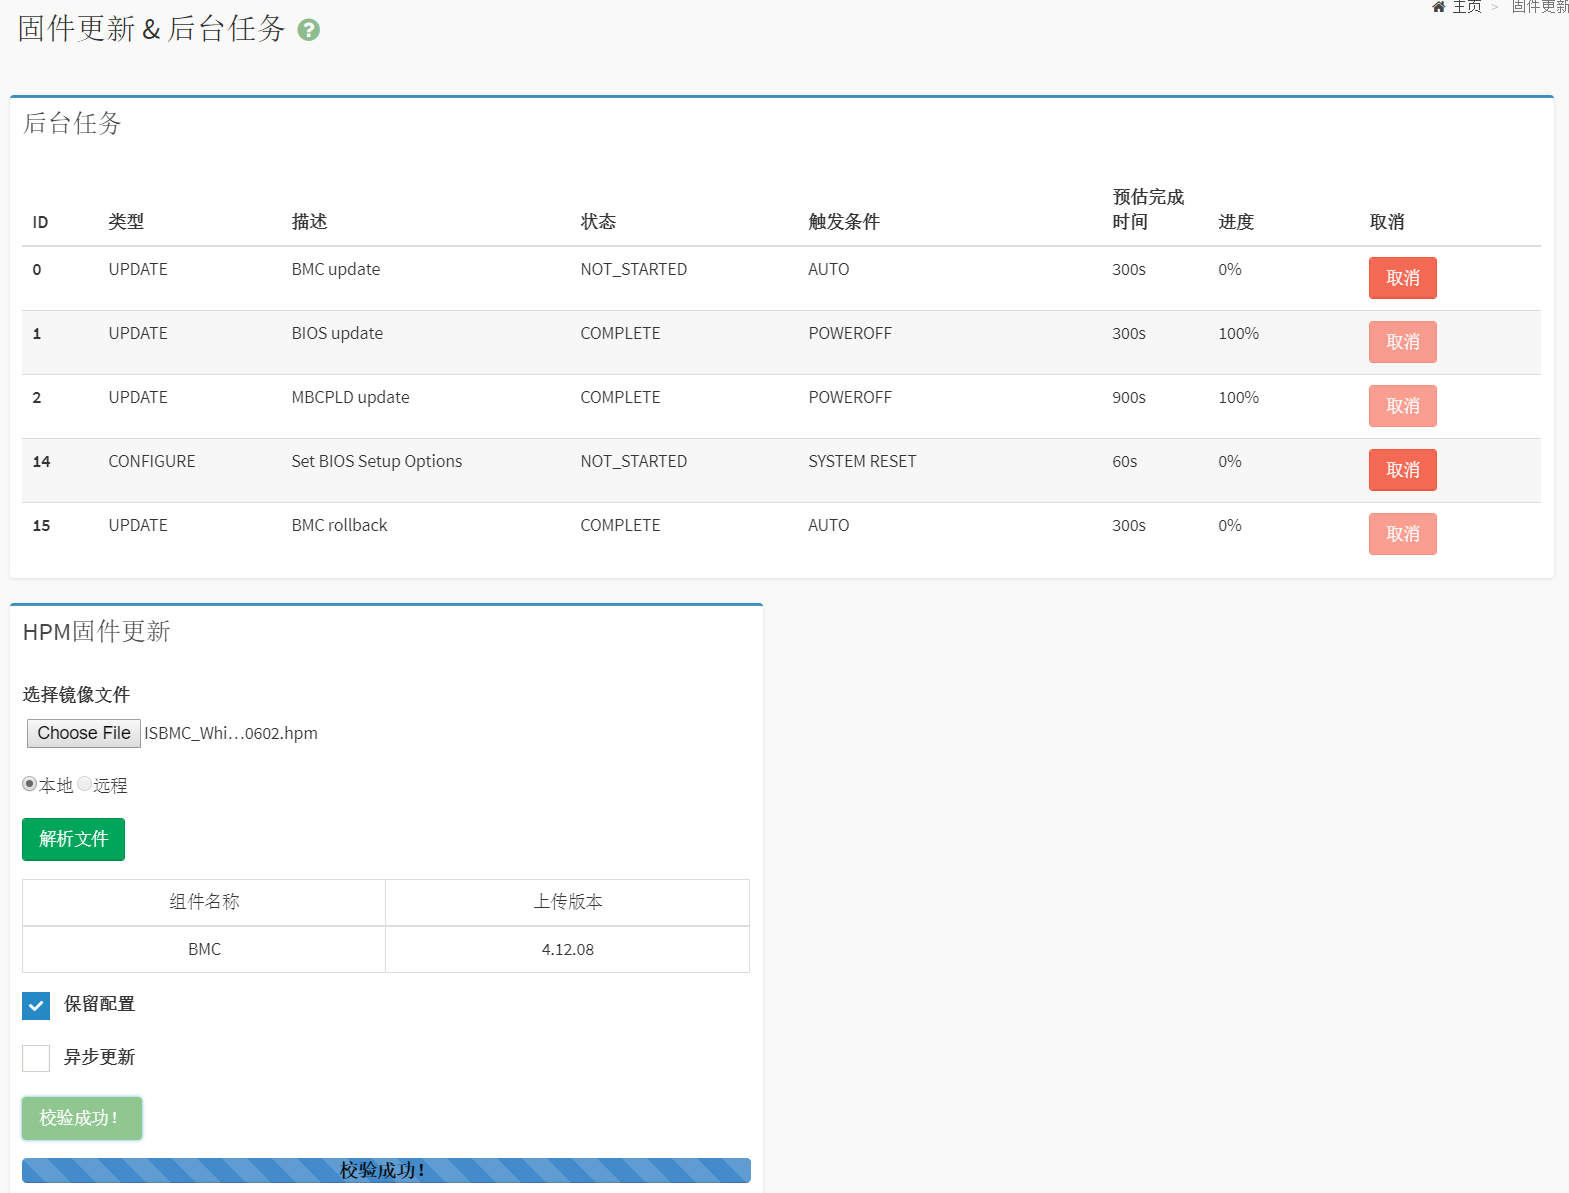Viewport: 1569px width, 1193px height.
Task: Cancel the BMC rollback task
Action: pyautogui.click(x=1402, y=534)
